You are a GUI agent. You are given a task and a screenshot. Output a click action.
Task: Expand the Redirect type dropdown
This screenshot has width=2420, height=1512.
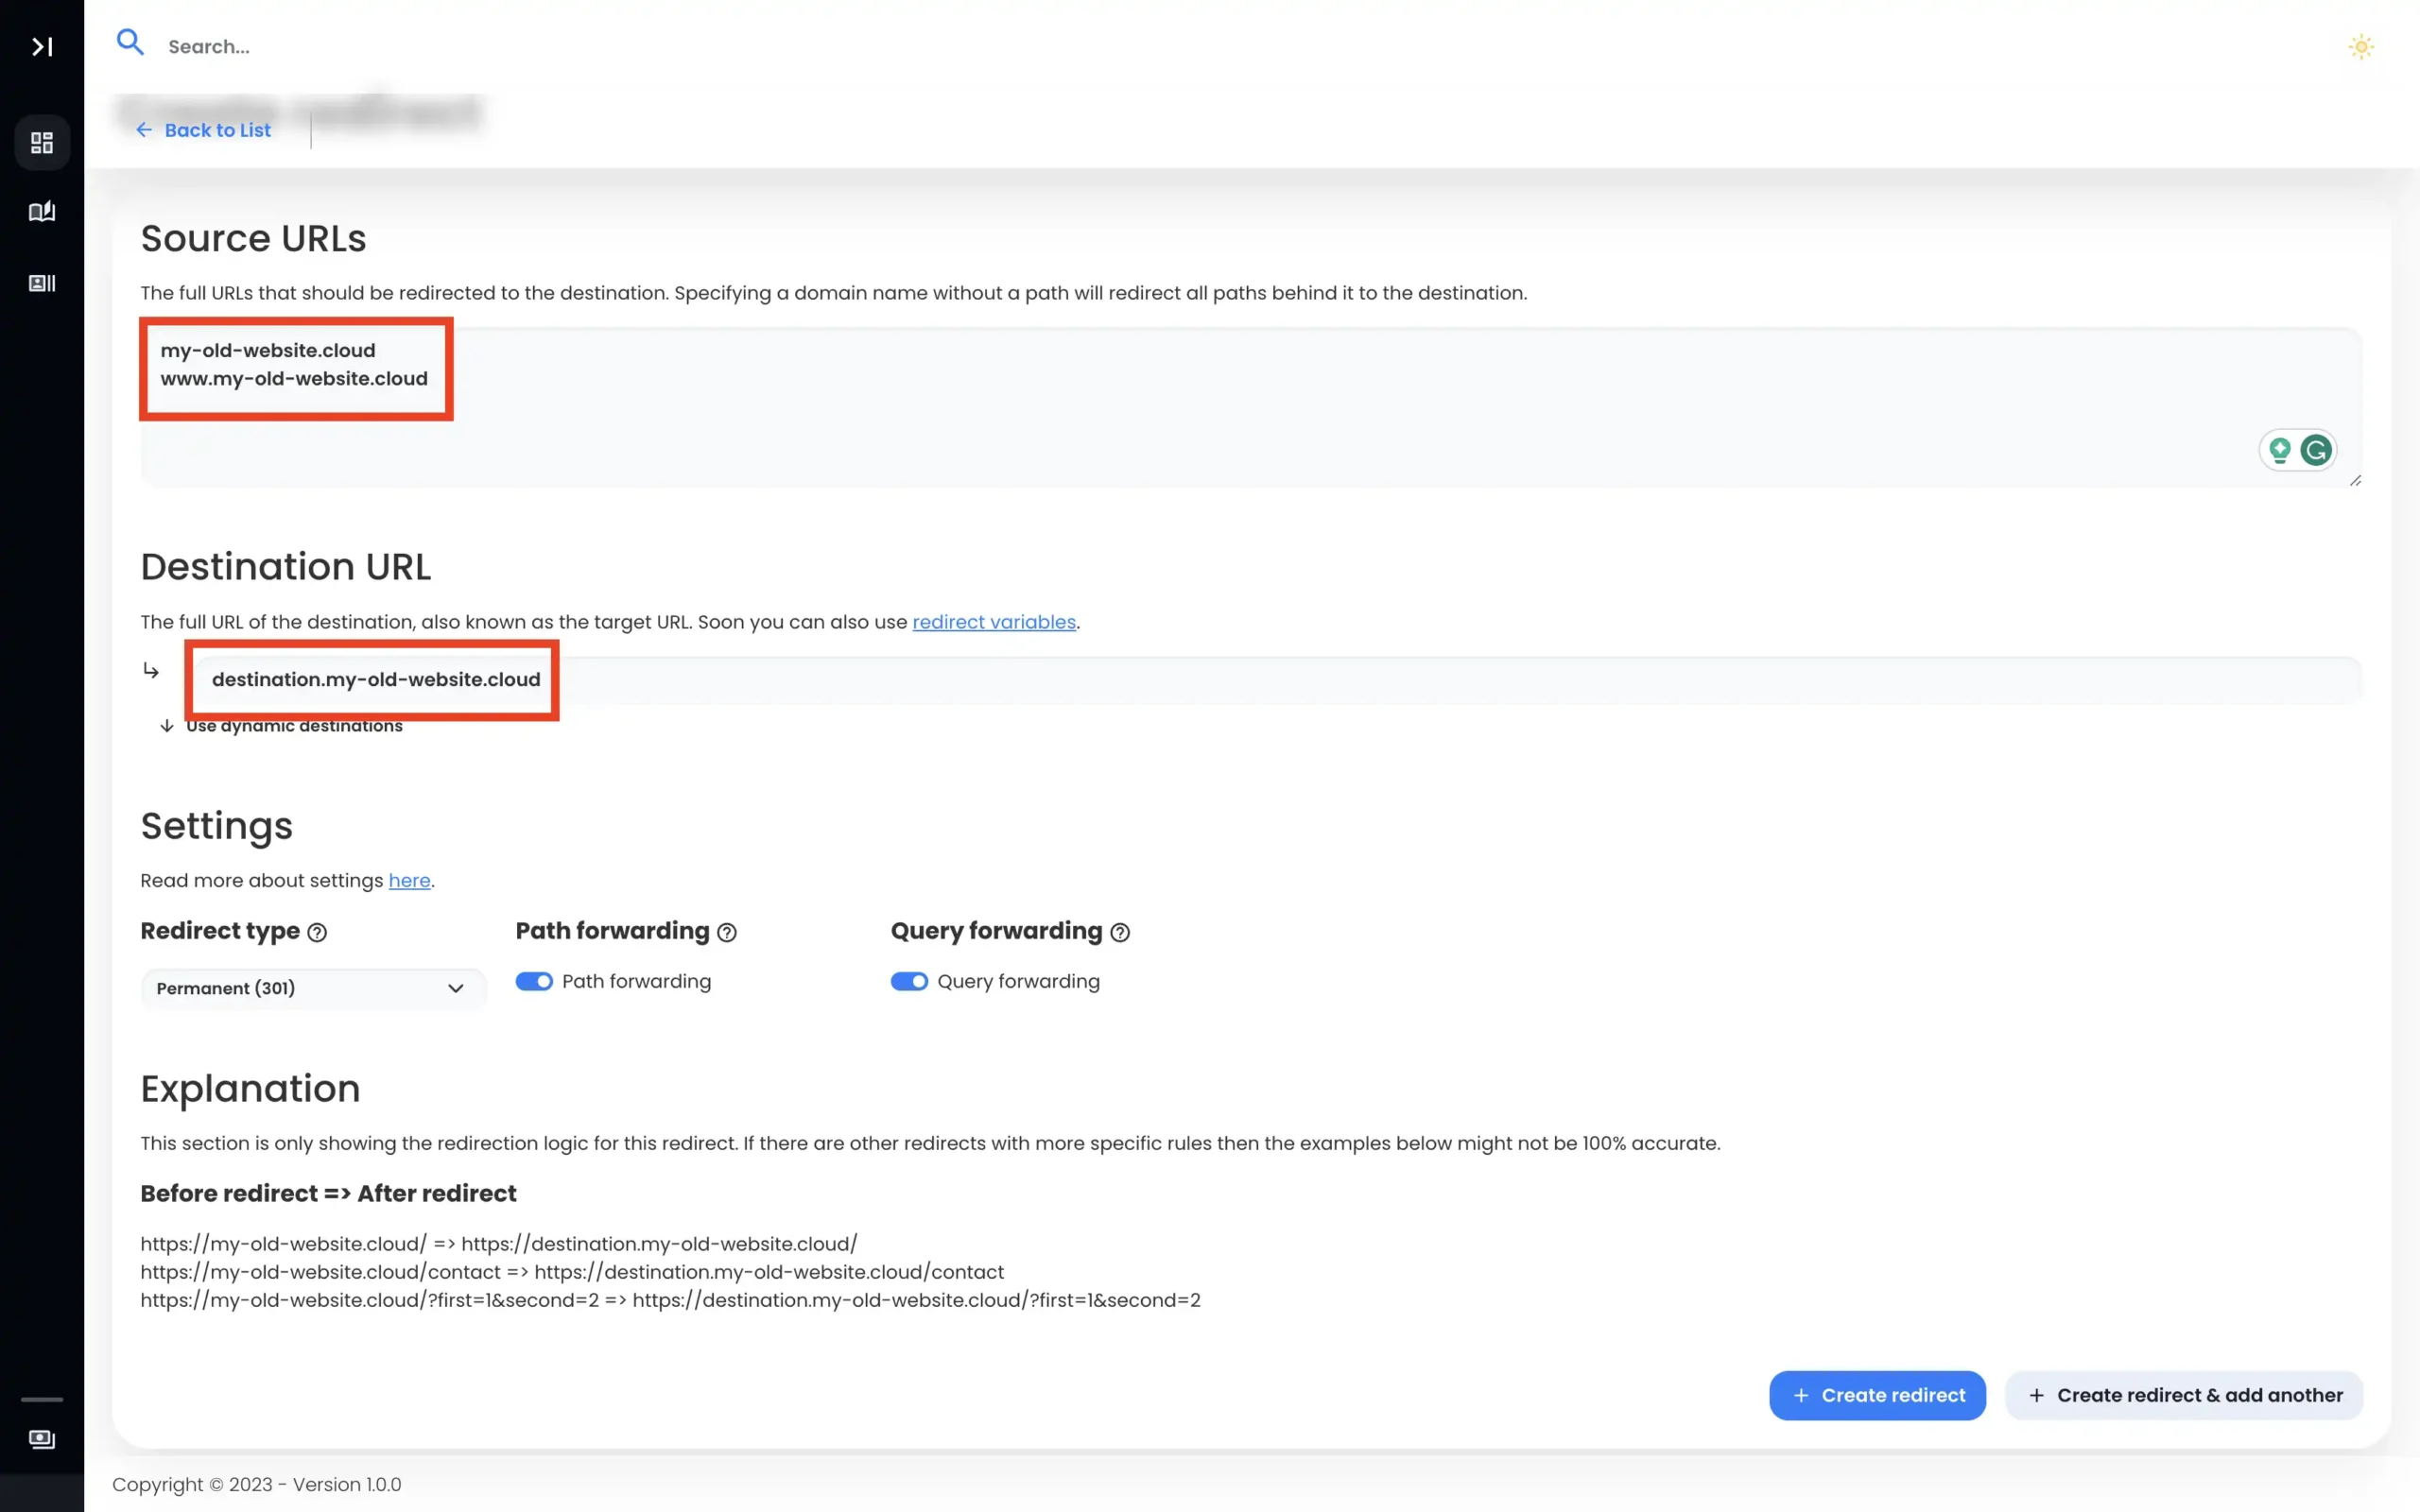click(310, 988)
